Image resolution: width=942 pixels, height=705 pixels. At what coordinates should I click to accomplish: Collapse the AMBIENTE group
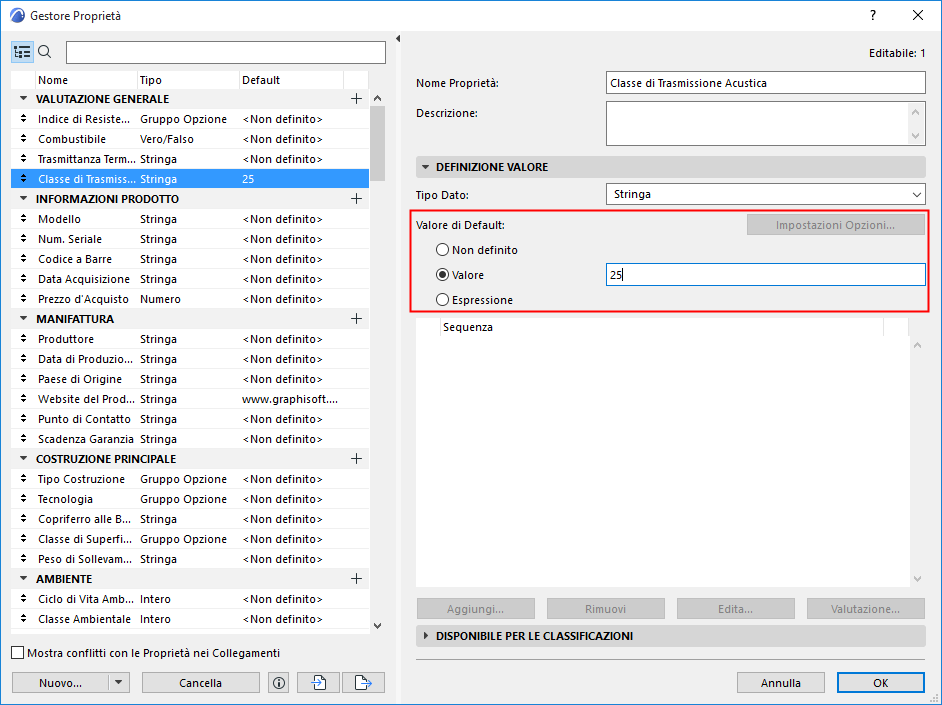23,579
